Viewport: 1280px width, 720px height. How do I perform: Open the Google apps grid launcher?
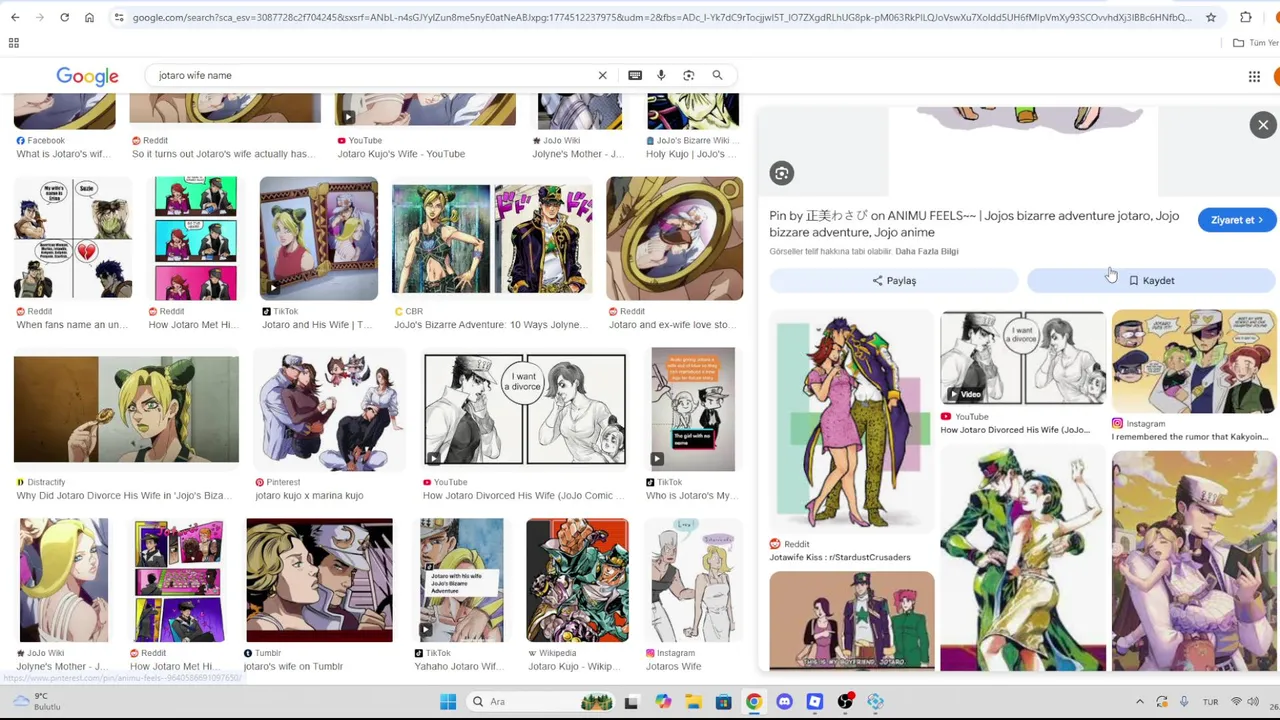[x=1254, y=76]
